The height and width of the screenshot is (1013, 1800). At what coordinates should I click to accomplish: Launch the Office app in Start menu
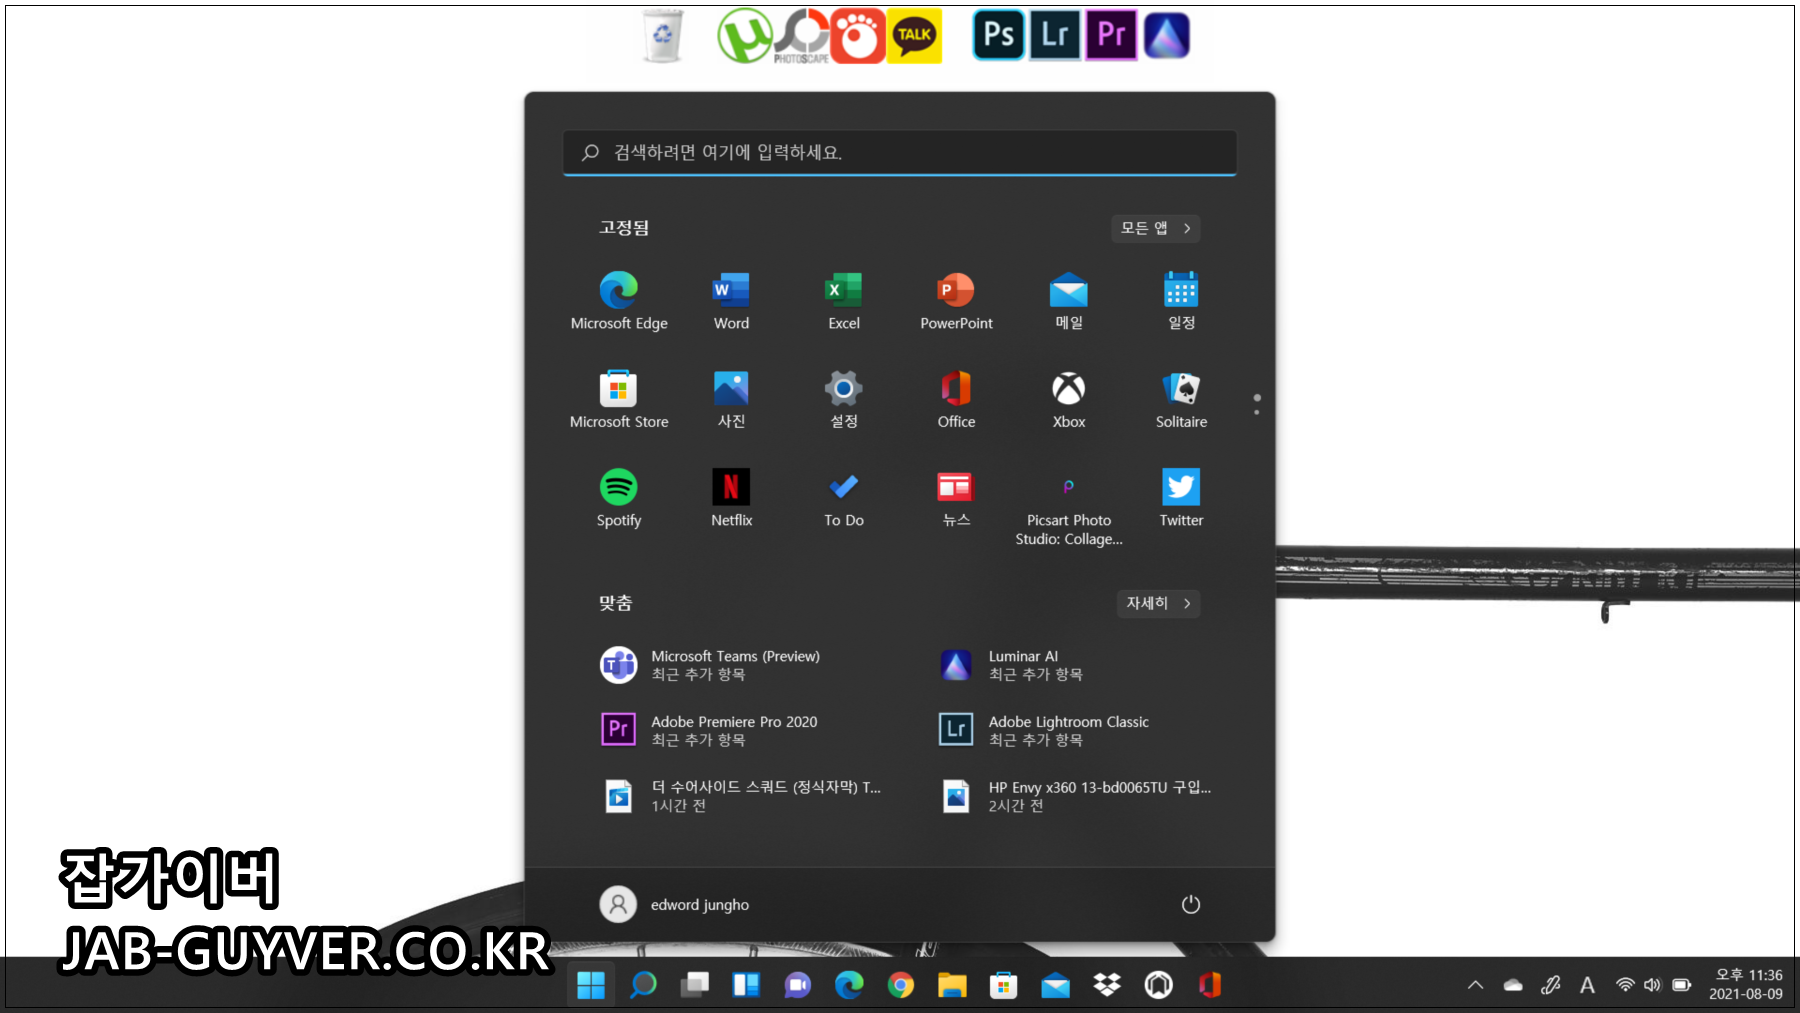[x=956, y=399]
